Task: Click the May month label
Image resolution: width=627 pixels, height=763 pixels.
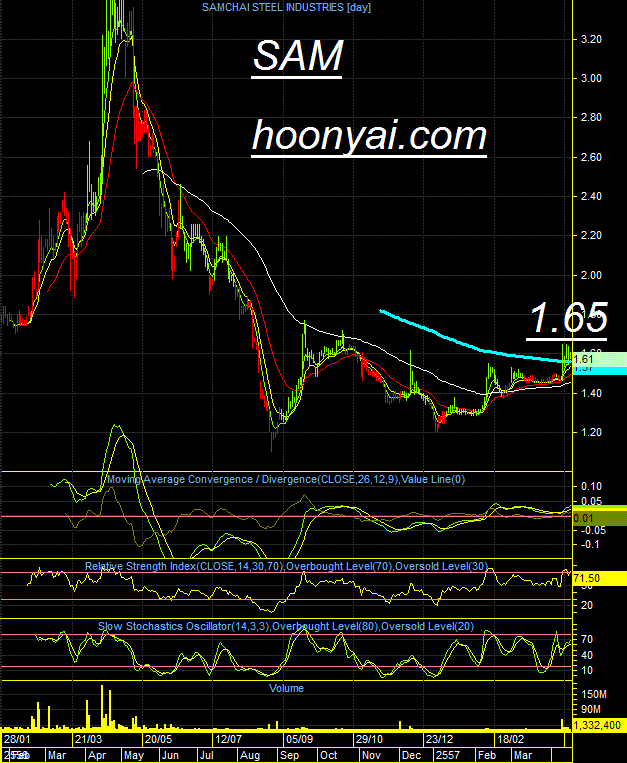Action: point(134,756)
